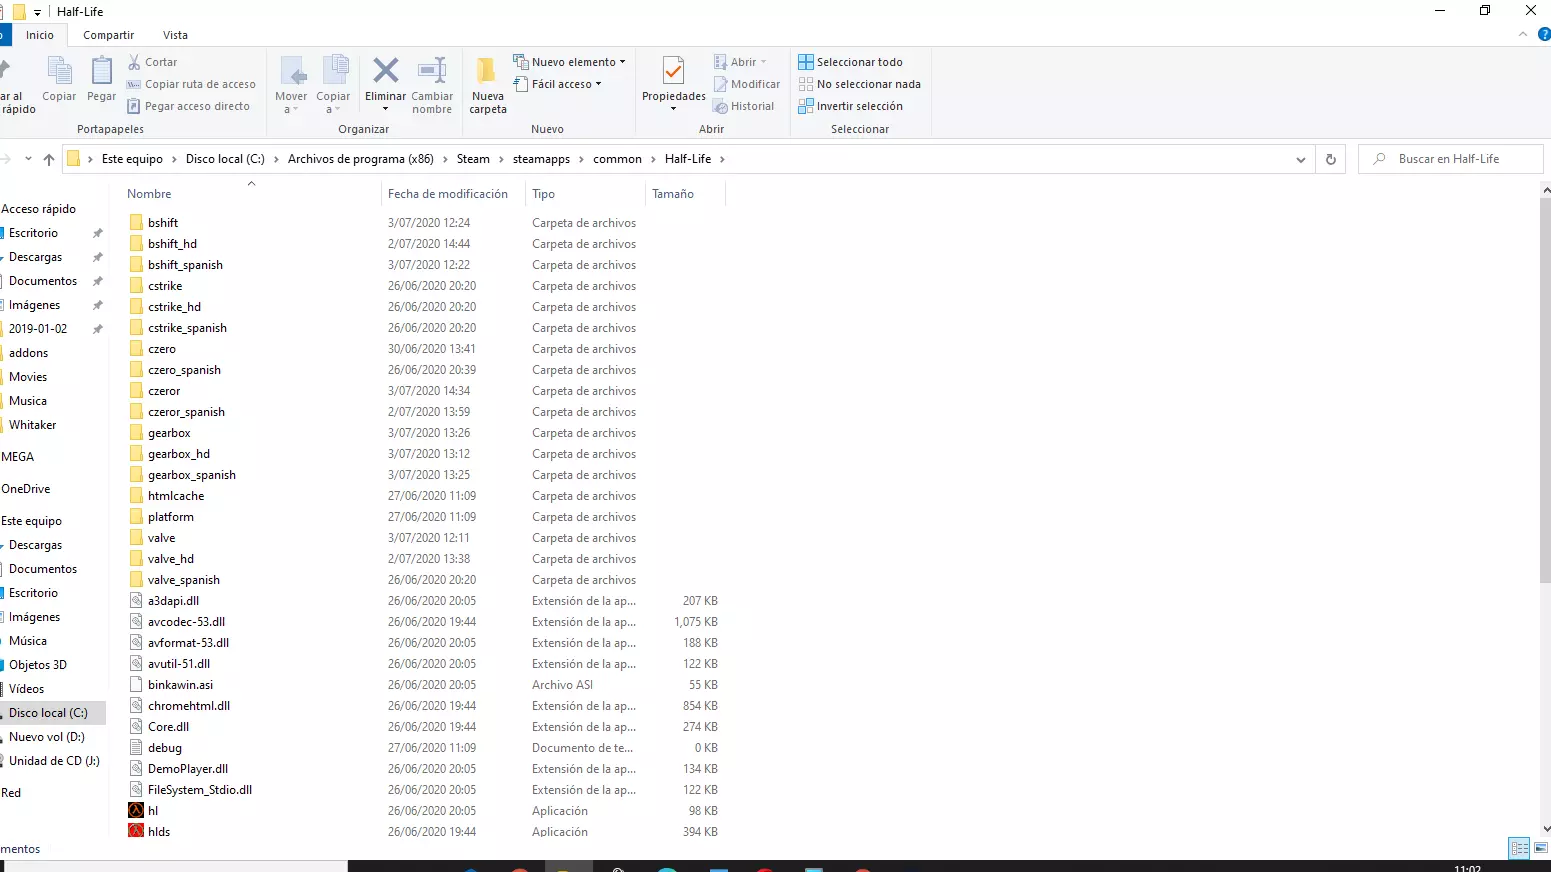Switch to details view button
Image resolution: width=1551 pixels, height=872 pixels.
(x=1520, y=848)
